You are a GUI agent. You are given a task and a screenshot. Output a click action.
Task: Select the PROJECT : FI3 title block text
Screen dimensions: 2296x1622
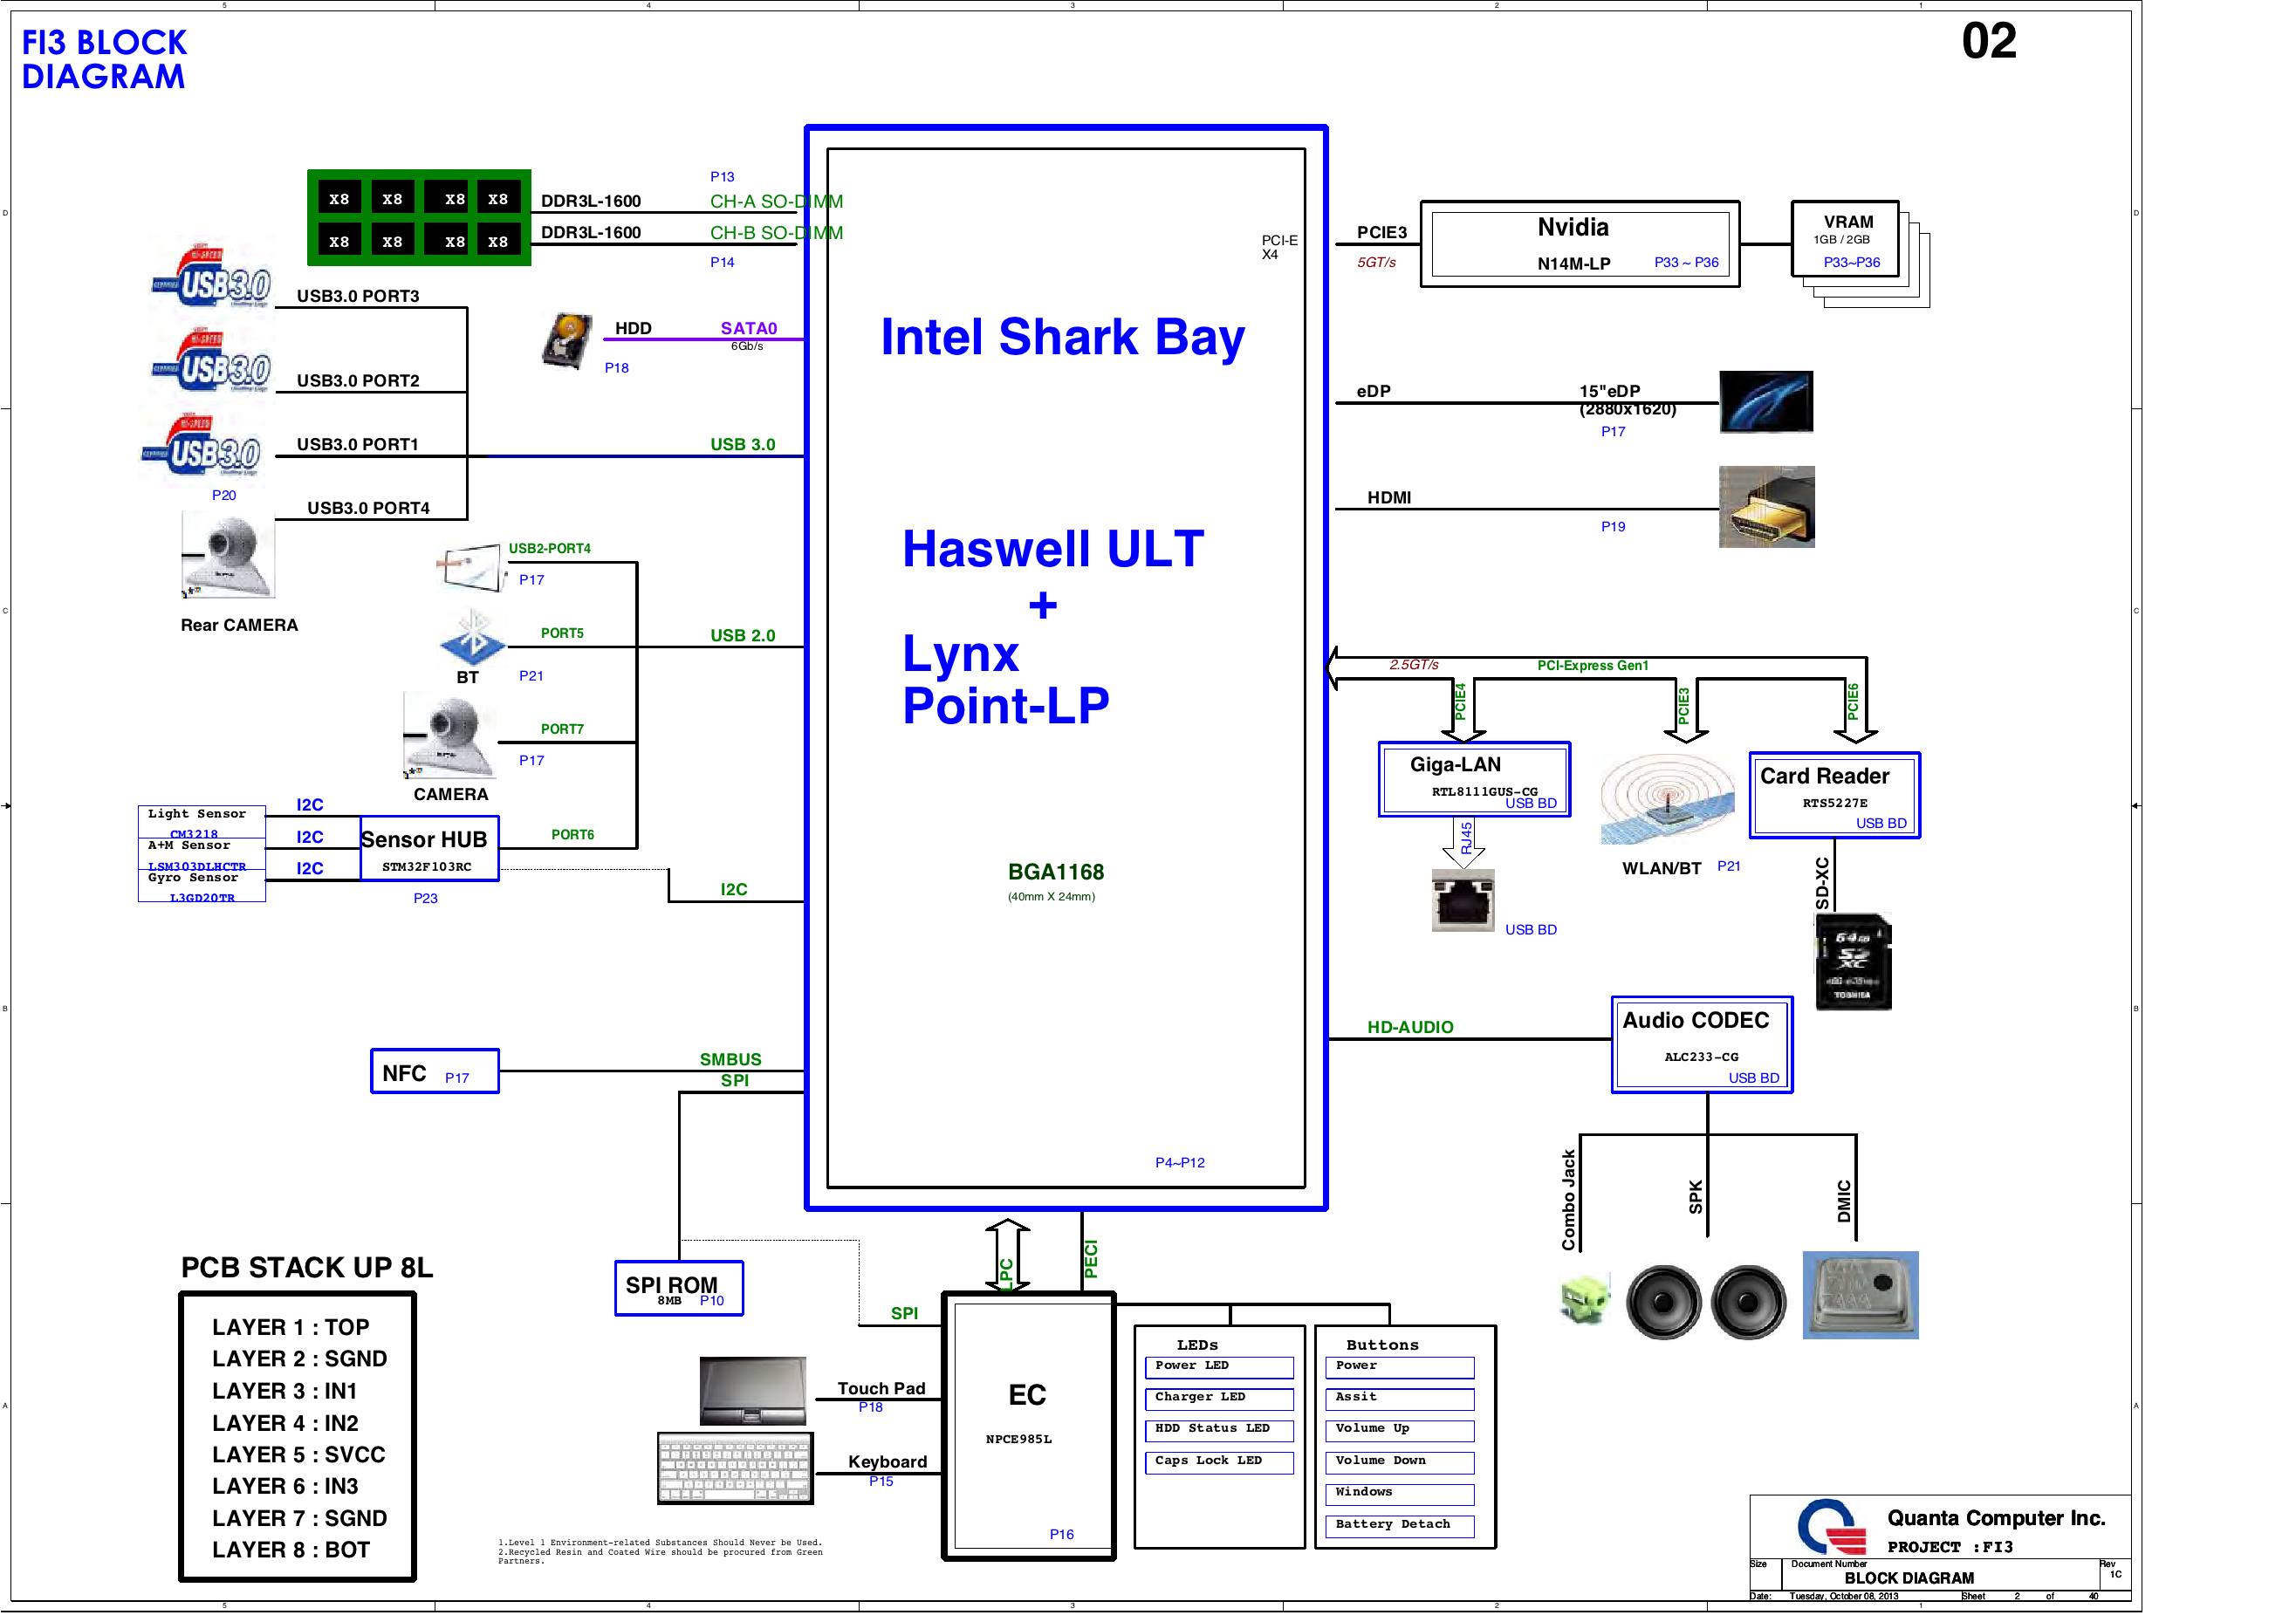click(x=1950, y=1547)
